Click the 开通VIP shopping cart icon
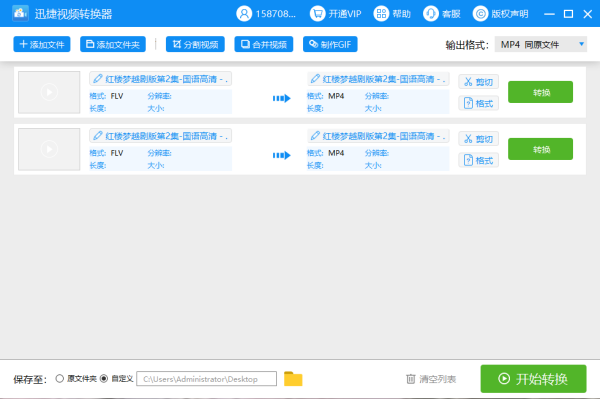 [317, 14]
